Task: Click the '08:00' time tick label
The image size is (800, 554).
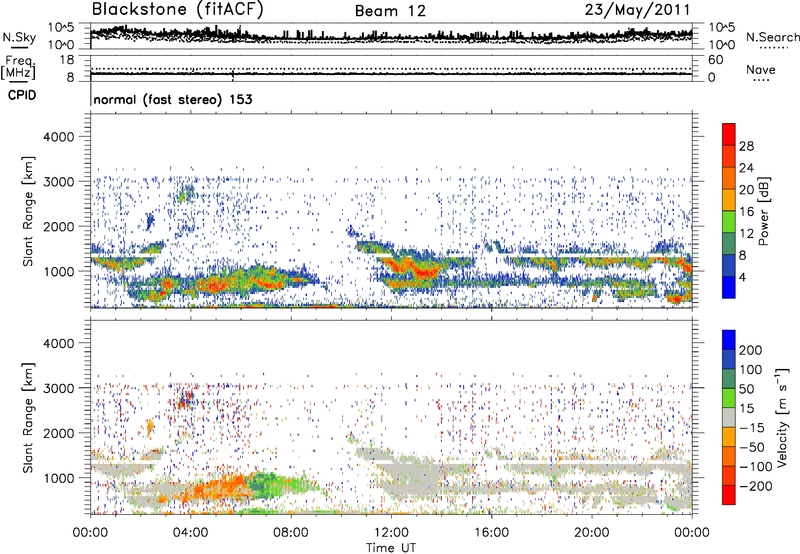Action: (x=291, y=533)
